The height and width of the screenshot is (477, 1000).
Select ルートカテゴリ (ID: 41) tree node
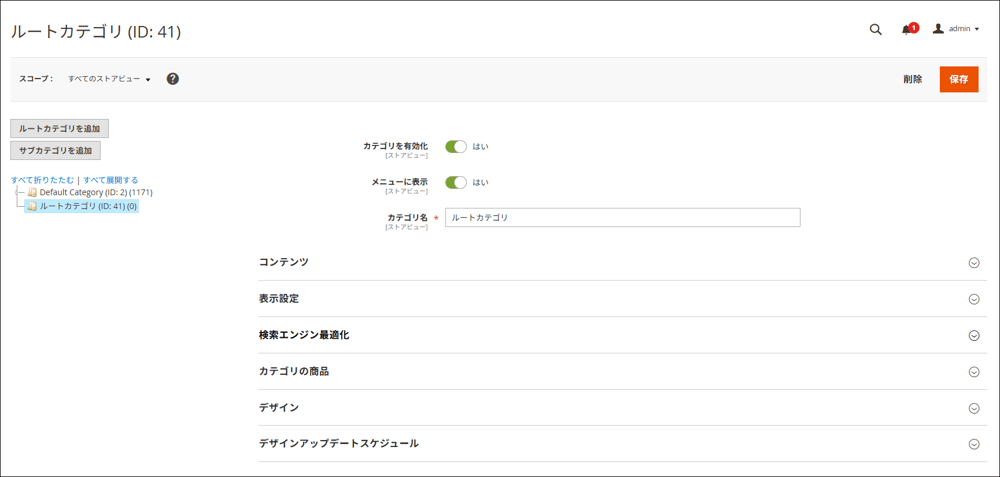tap(89, 206)
